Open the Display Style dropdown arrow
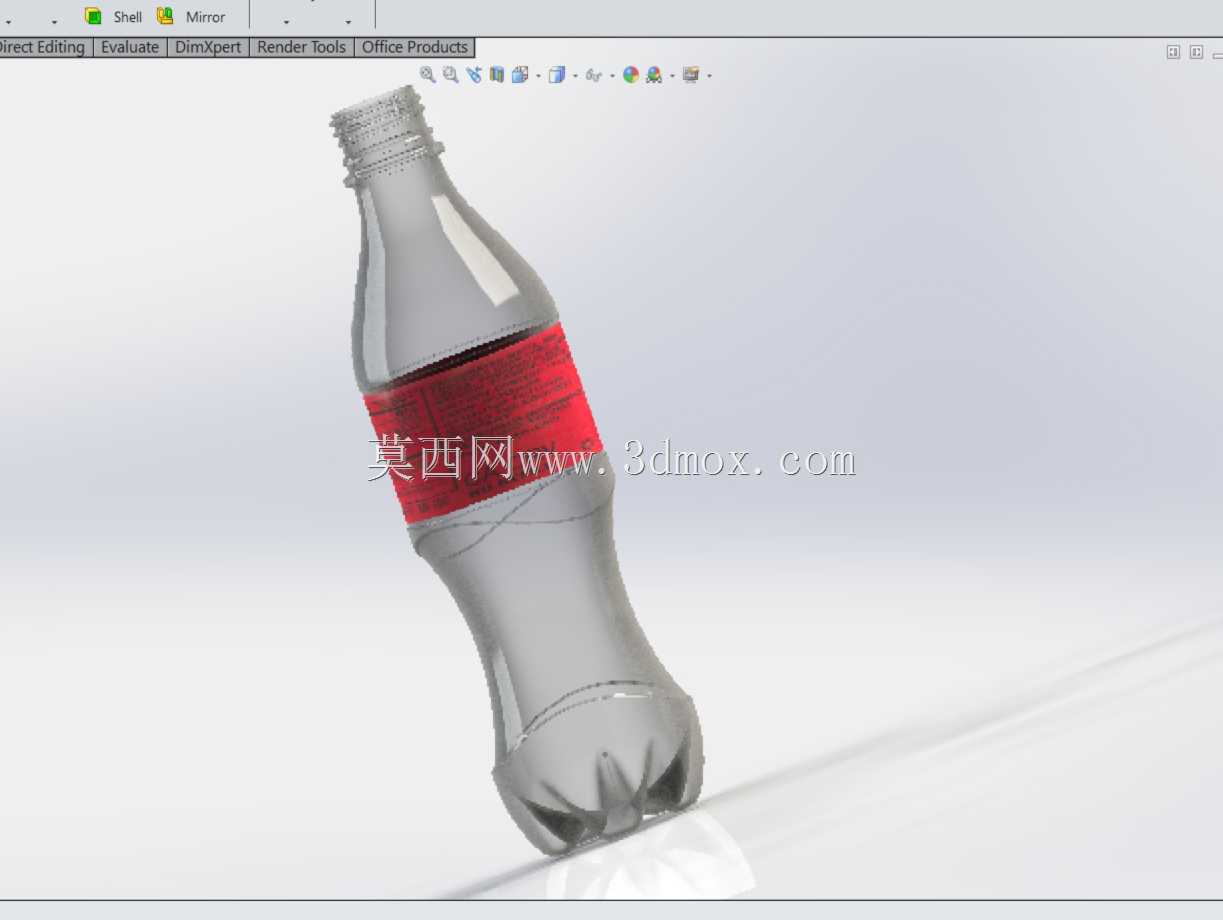 pos(576,76)
